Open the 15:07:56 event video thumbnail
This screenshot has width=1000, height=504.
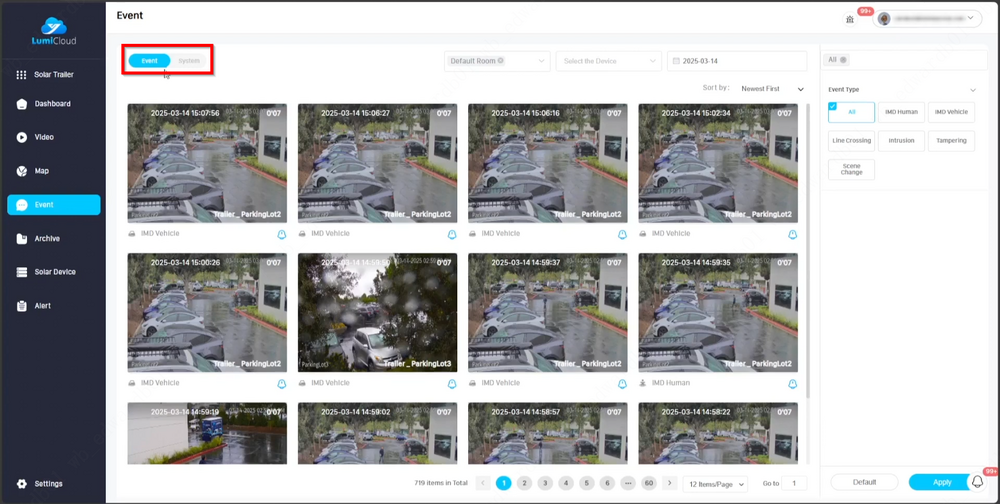(207, 163)
